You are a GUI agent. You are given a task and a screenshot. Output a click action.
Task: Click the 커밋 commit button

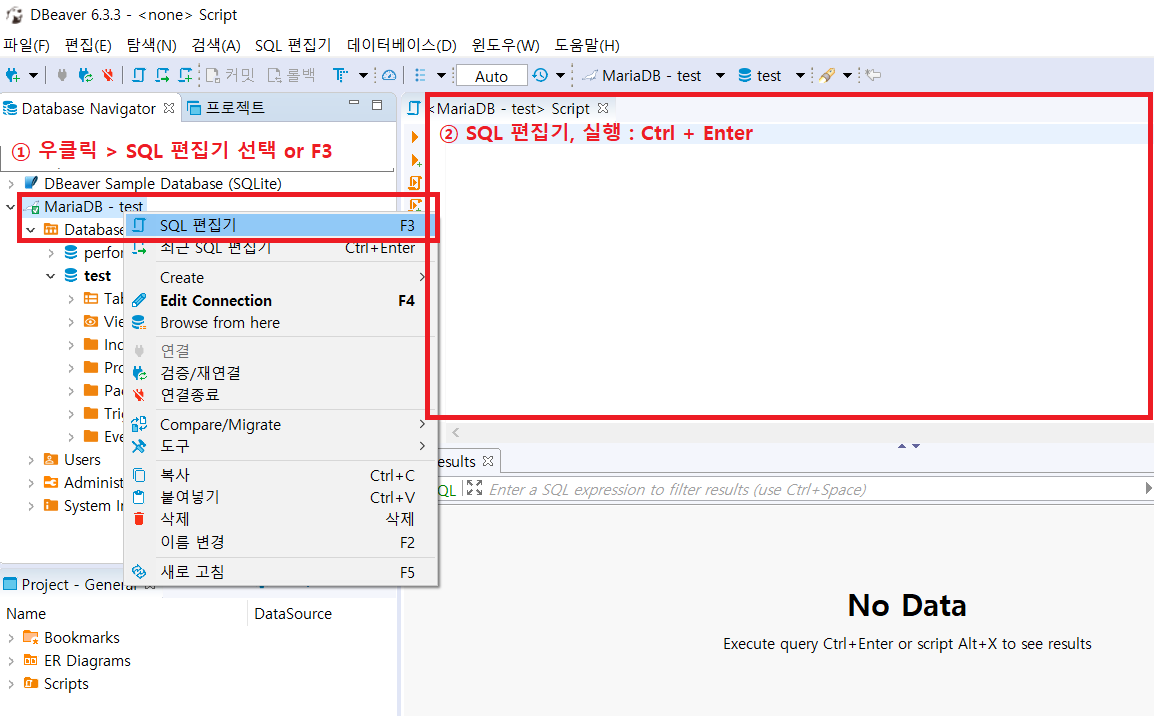click(230, 75)
